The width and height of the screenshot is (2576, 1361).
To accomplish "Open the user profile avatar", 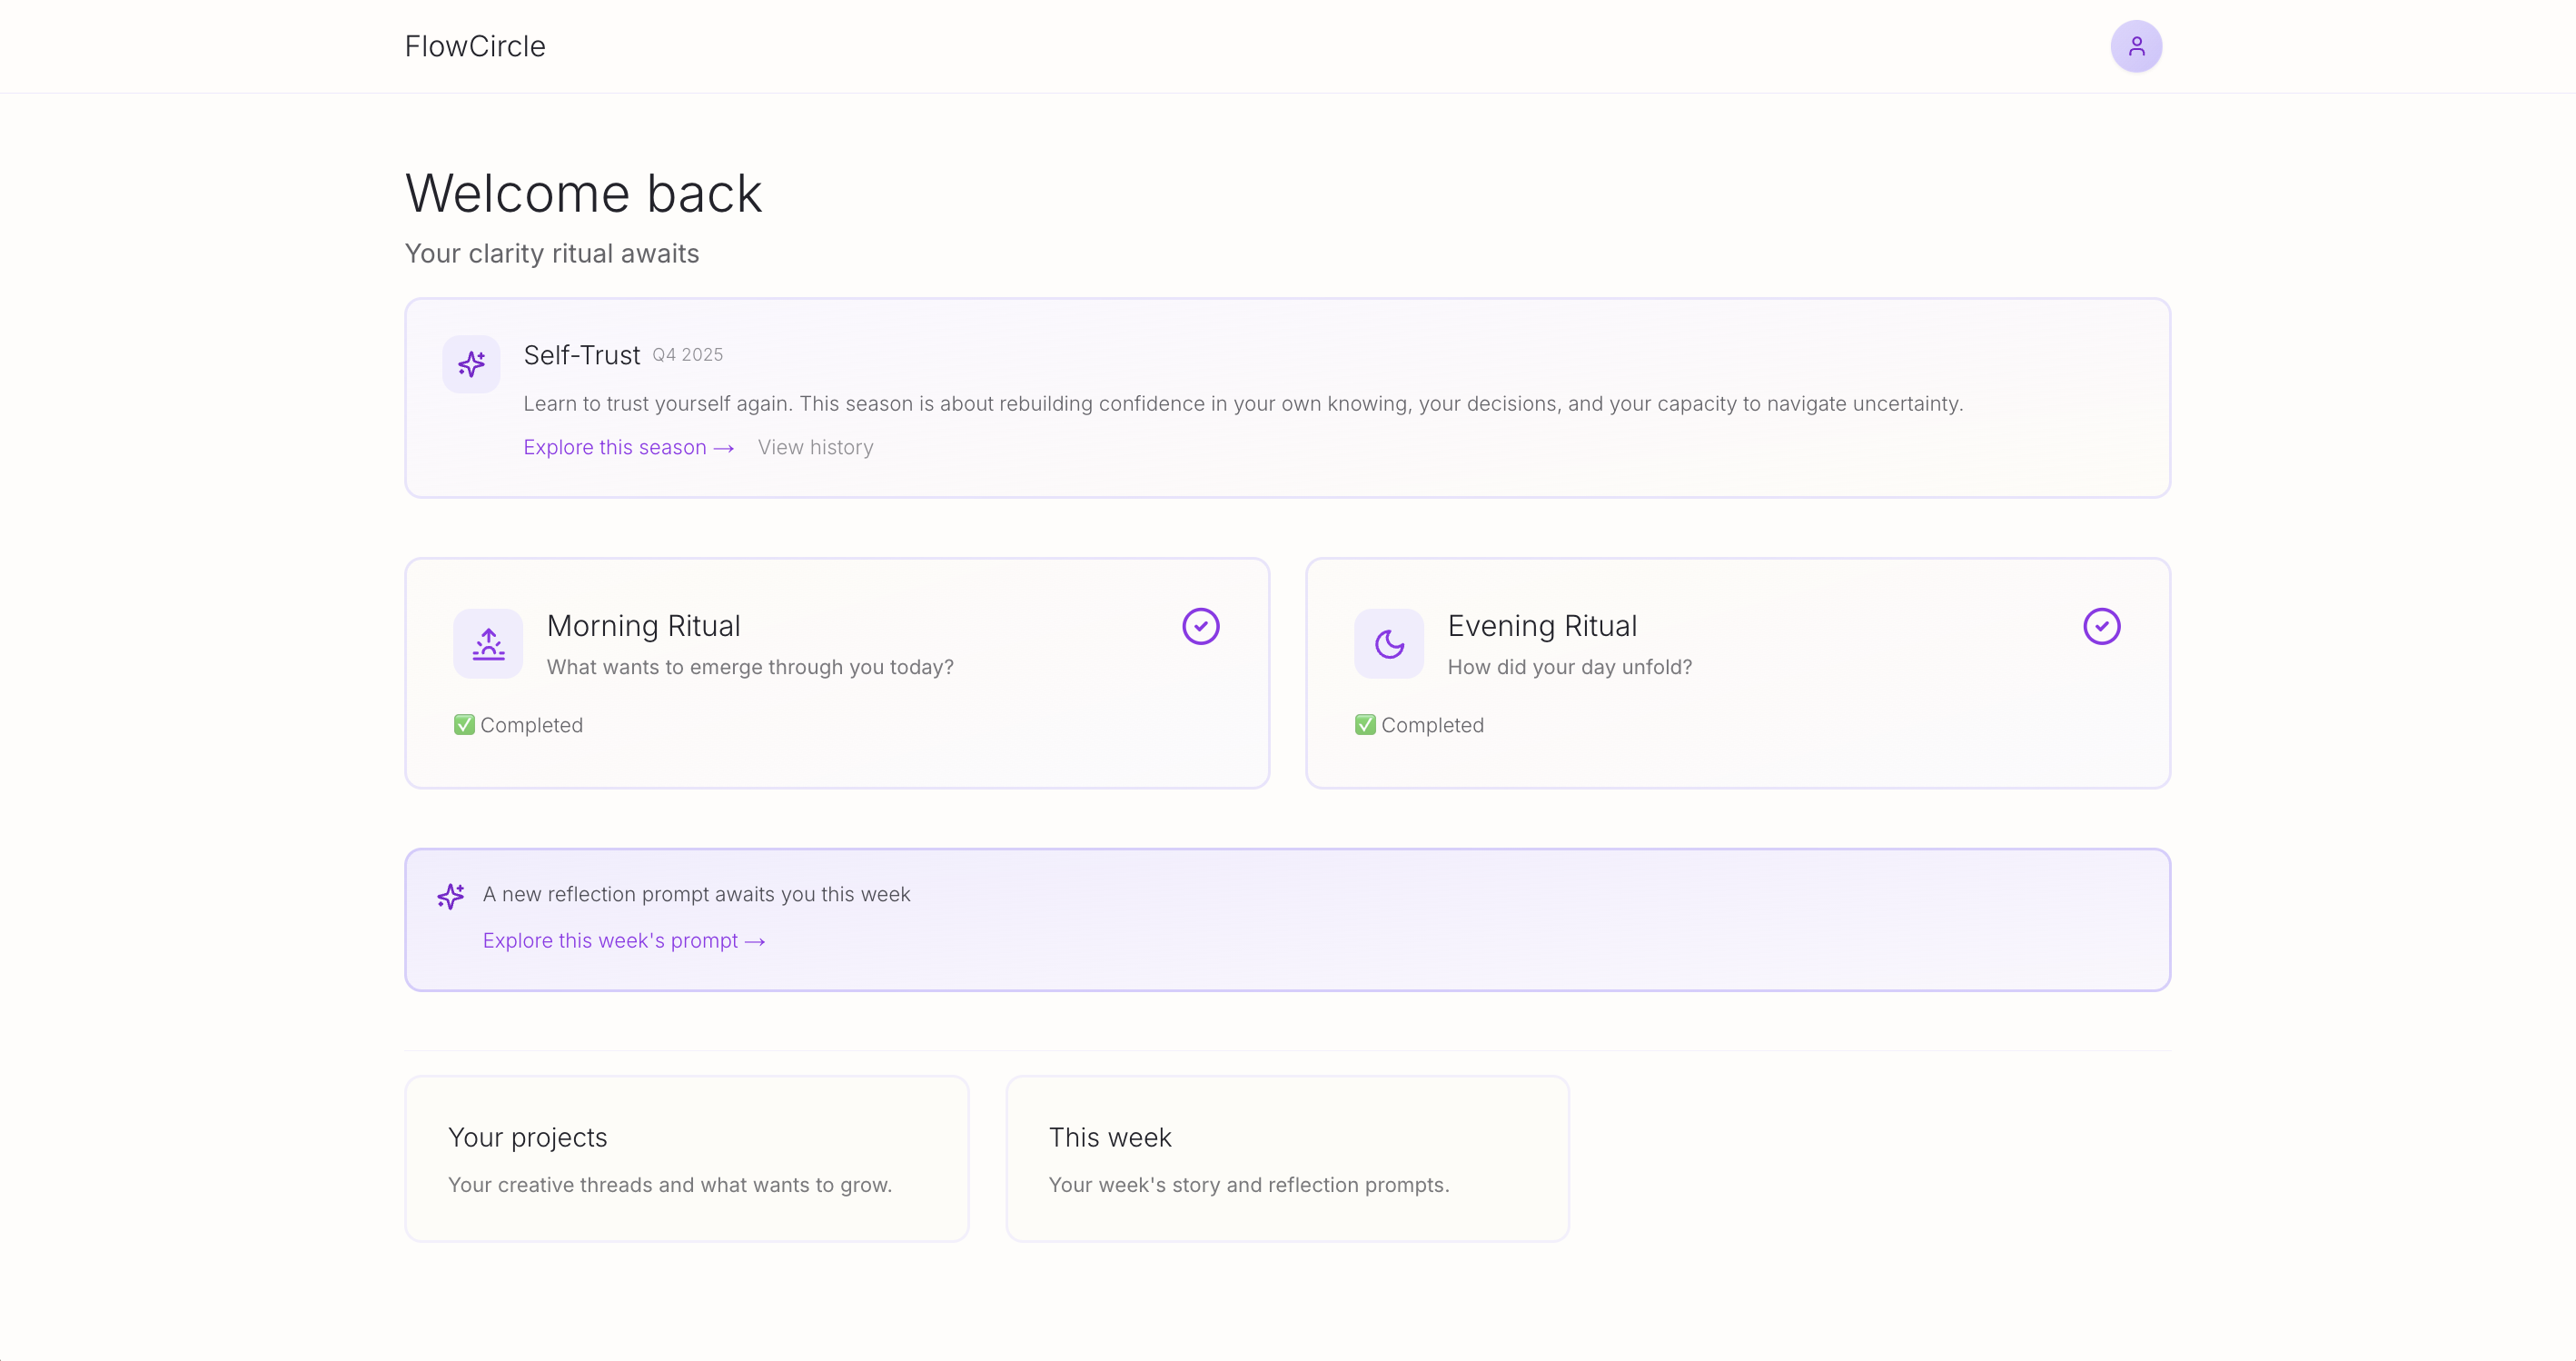I will (x=2136, y=46).
